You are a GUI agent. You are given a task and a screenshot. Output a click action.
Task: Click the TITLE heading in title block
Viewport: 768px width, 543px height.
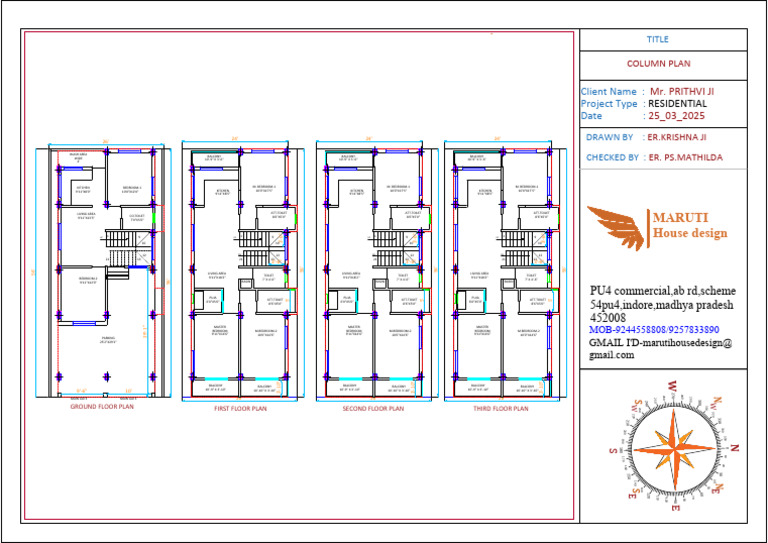coord(657,39)
